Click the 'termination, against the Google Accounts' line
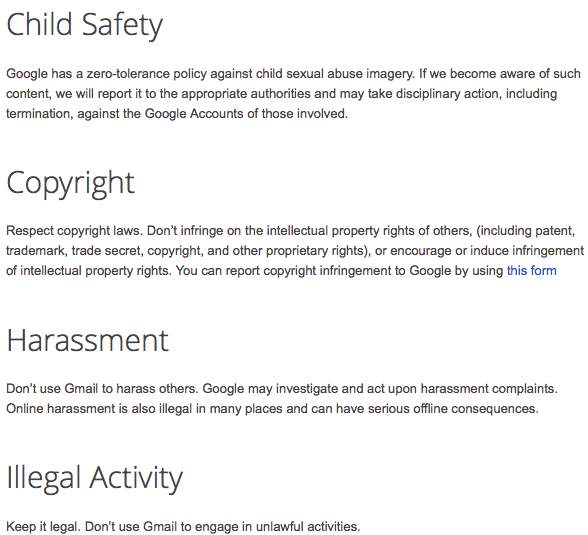The image size is (588, 535). (x=177, y=113)
